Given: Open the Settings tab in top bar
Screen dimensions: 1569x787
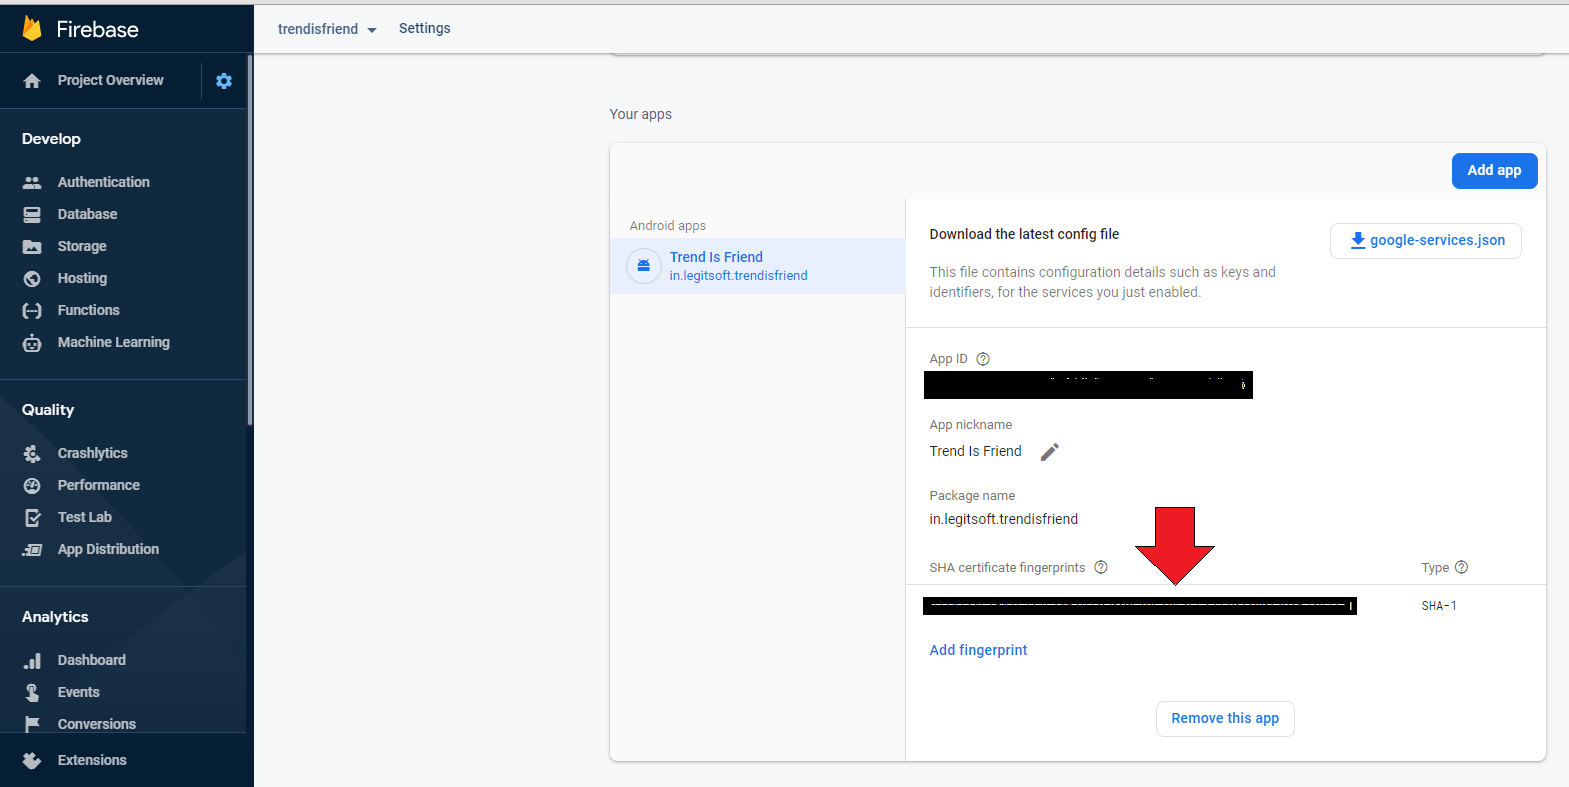Looking at the screenshot, I should [424, 28].
